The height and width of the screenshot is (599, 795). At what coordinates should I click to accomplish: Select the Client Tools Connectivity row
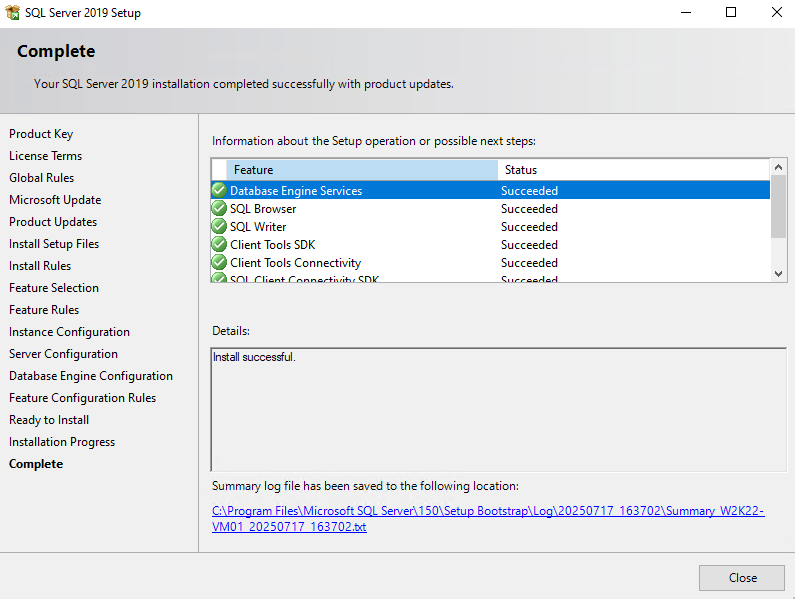(490, 262)
